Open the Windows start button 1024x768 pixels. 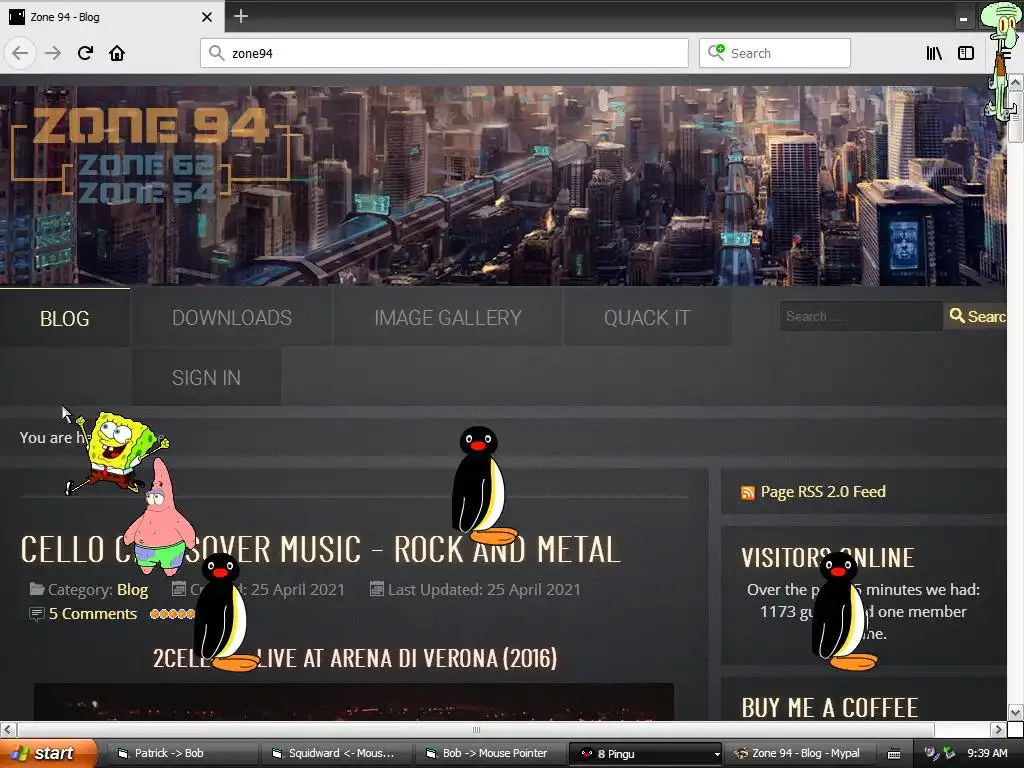[47, 753]
